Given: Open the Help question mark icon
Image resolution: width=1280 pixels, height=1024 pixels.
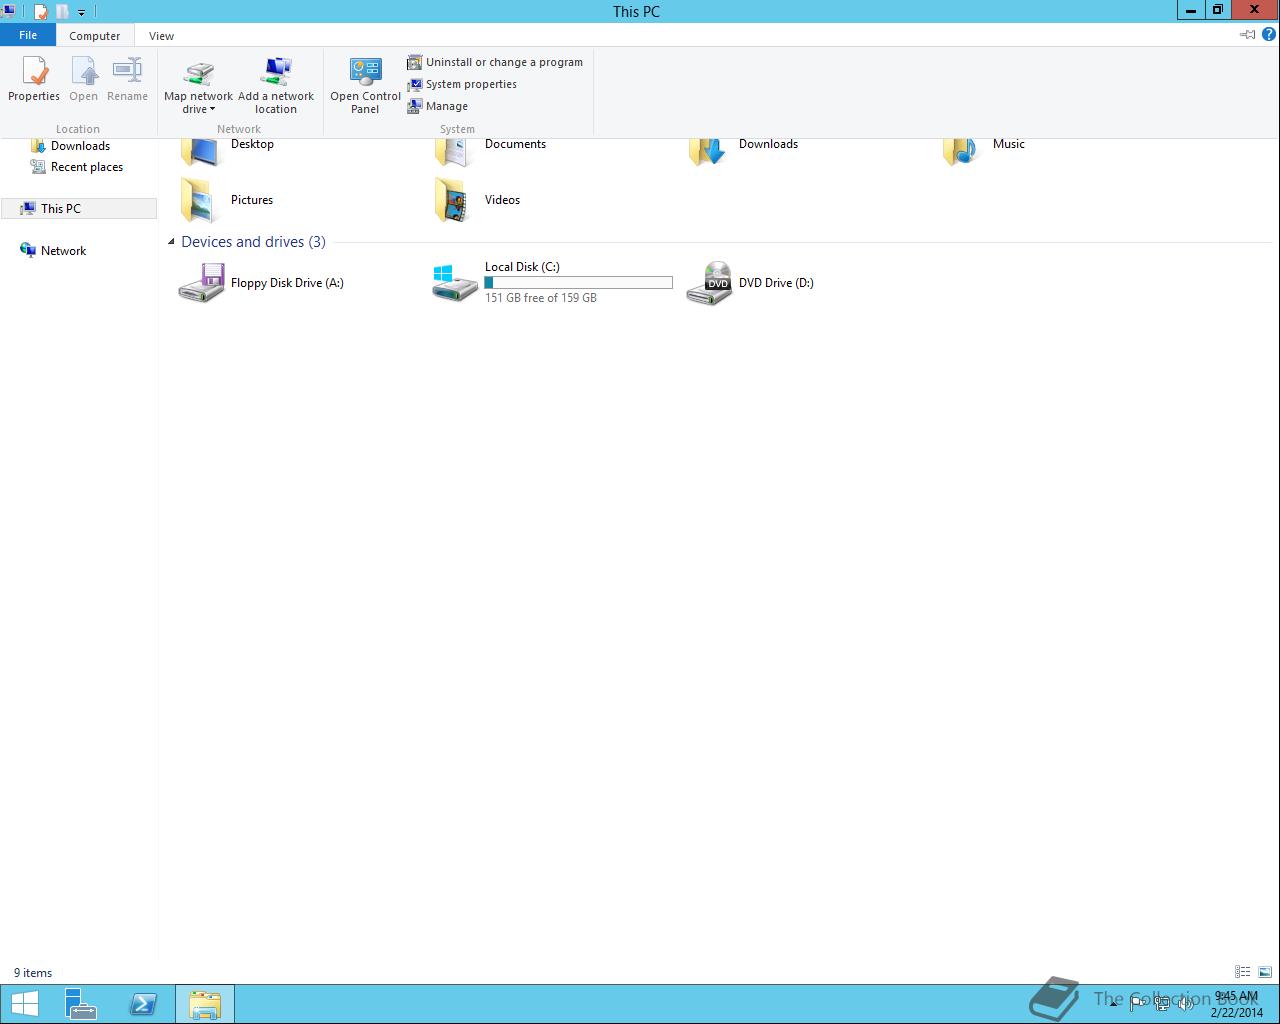Looking at the screenshot, I should pyautogui.click(x=1269, y=34).
